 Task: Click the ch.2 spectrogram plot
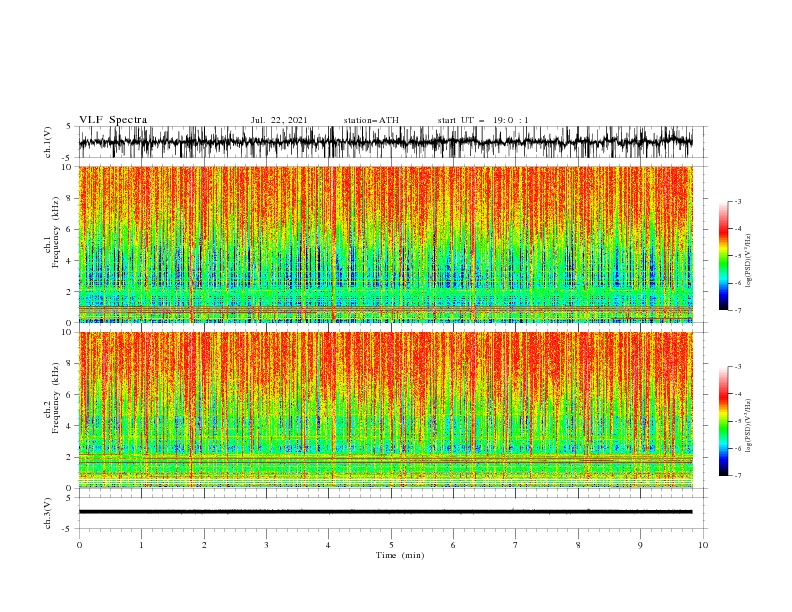click(385, 410)
